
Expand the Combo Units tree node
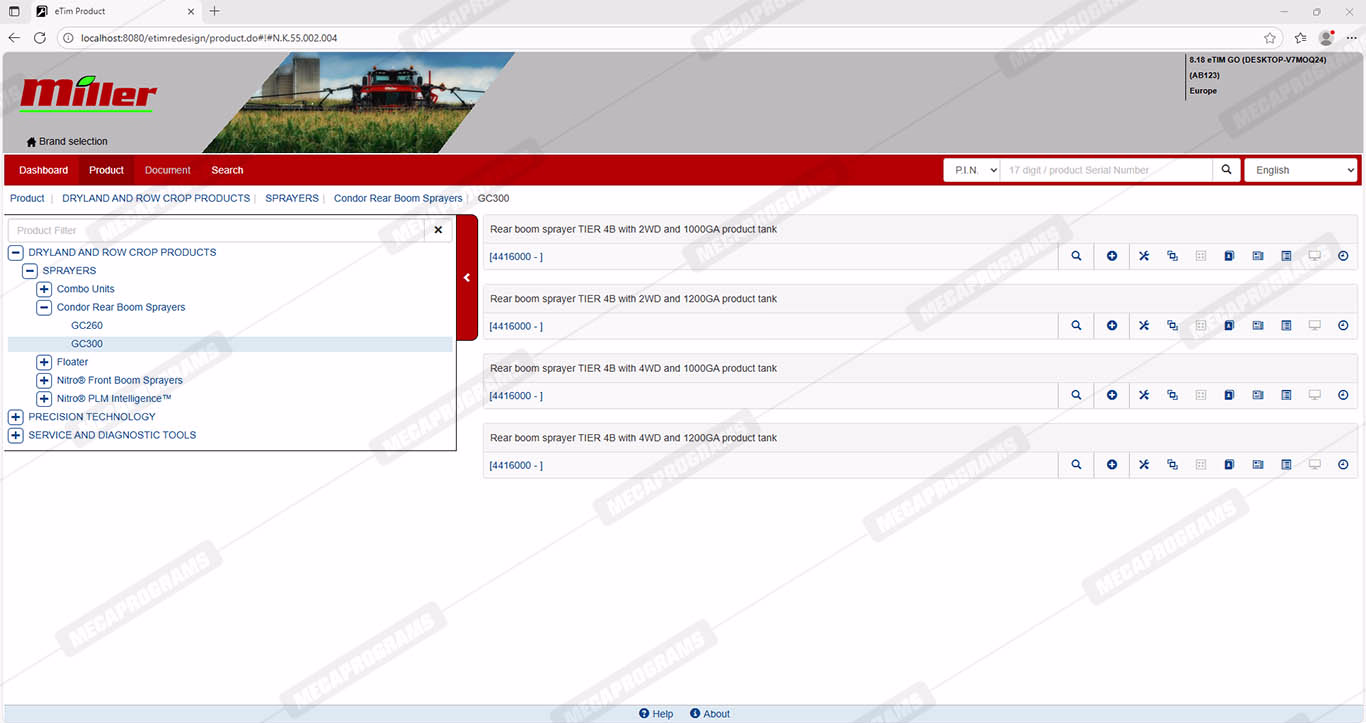(x=44, y=289)
